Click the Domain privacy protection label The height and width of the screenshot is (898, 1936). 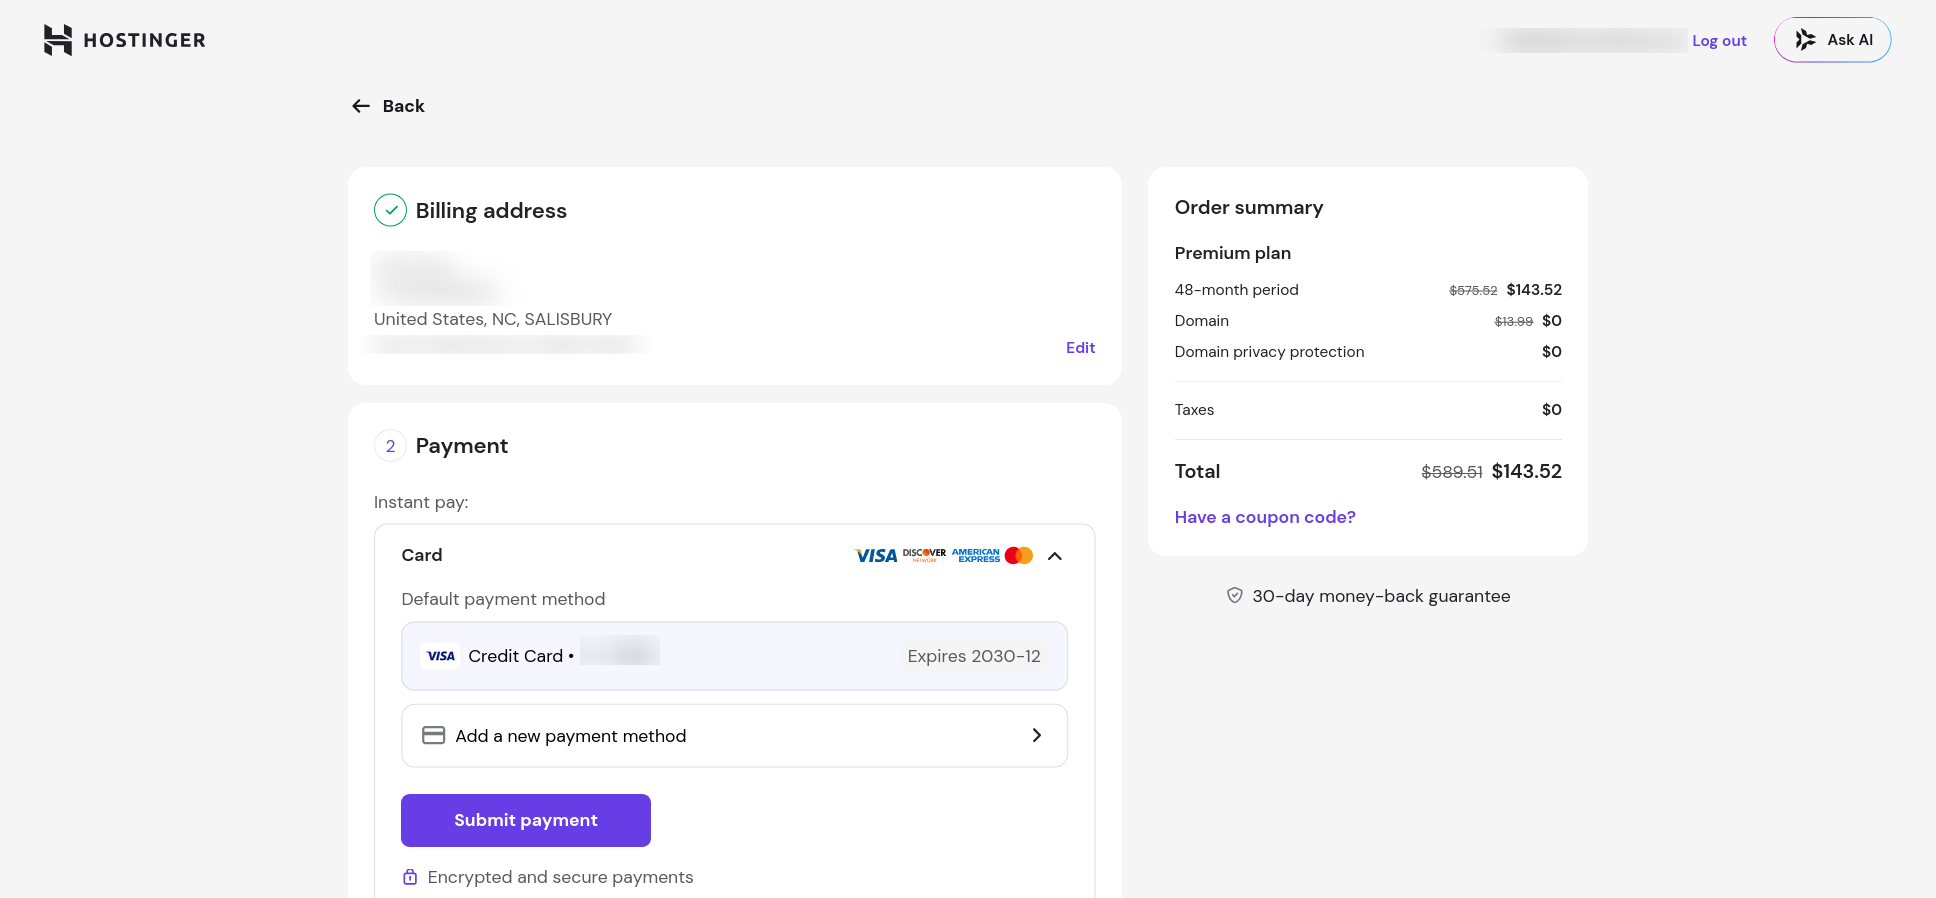click(x=1269, y=352)
